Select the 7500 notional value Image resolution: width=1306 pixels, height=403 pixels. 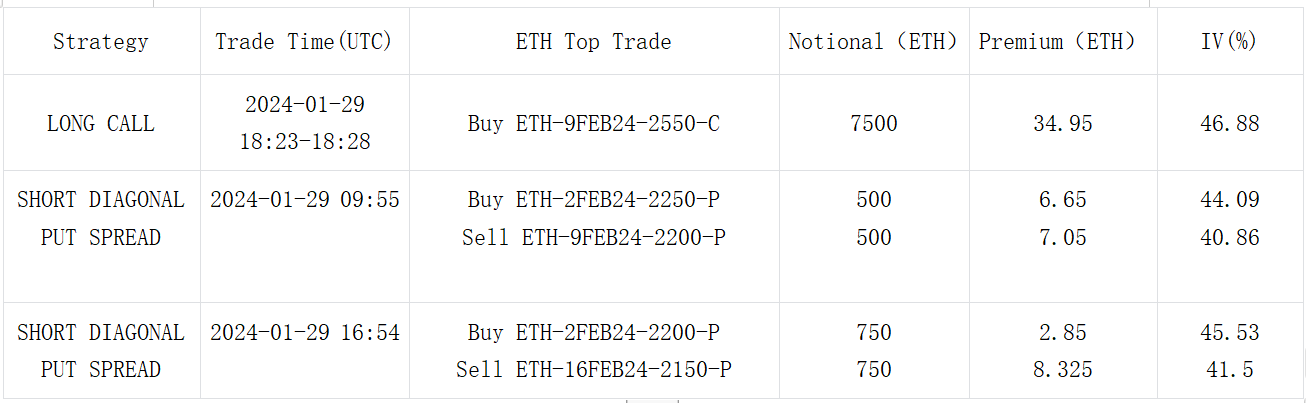(874, 124)
